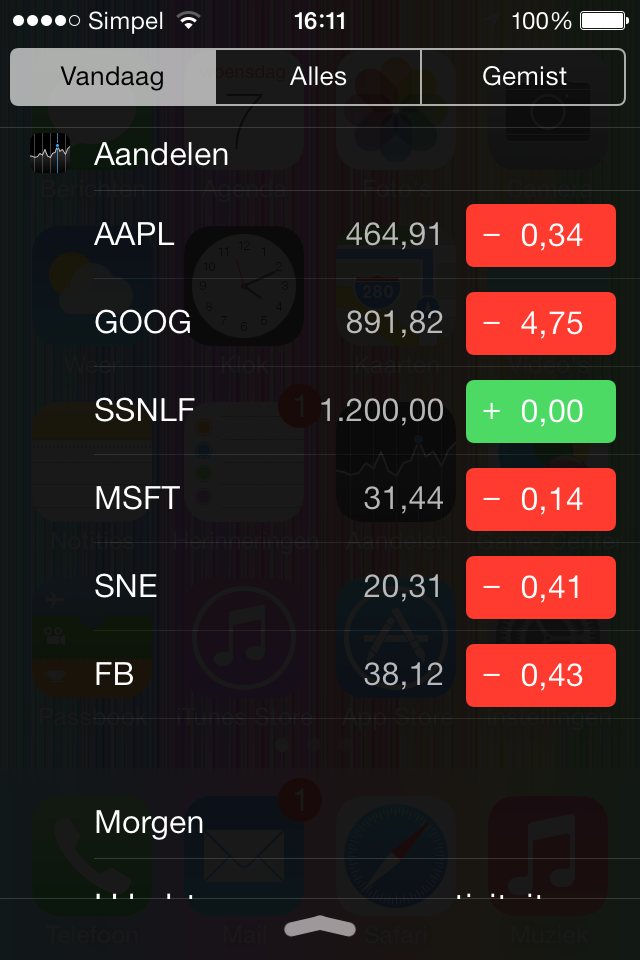Screen dimensions: 640x960
Task: Tap the 16:11 status bar clock
Action: pos(320,21)
